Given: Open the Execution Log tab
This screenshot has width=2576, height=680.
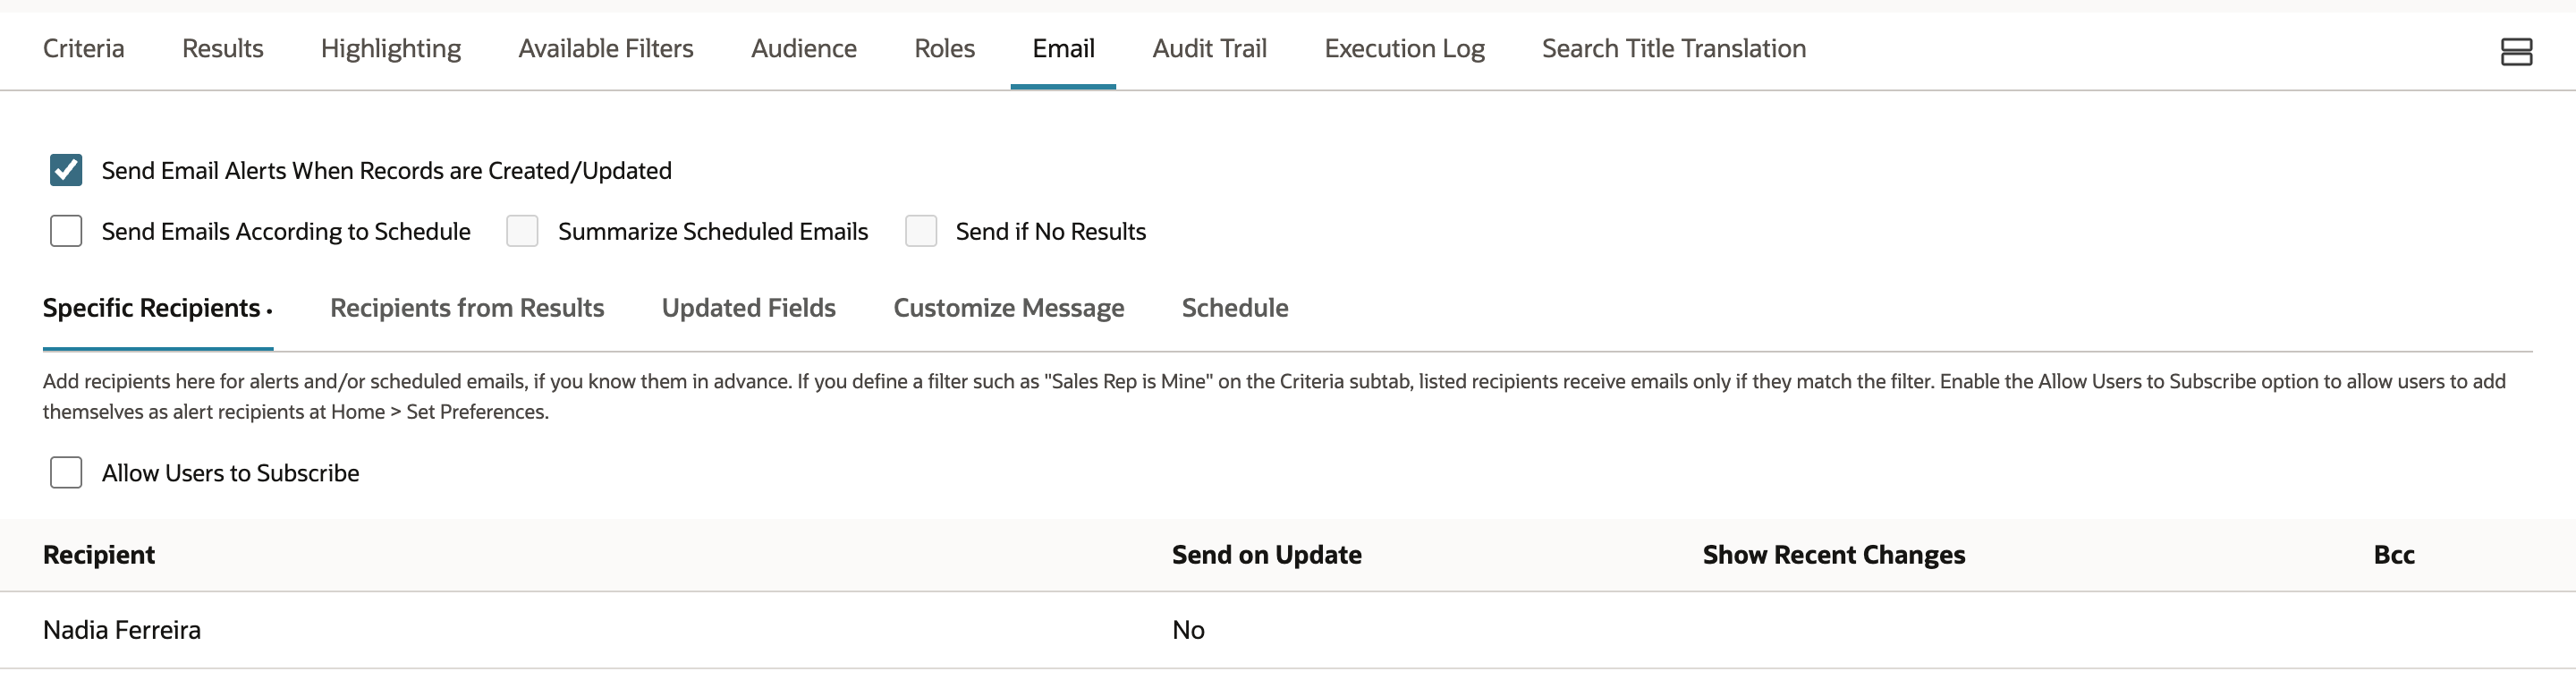Looking at the screenshot, I should pyautogui.click(x=1405, y=48).
